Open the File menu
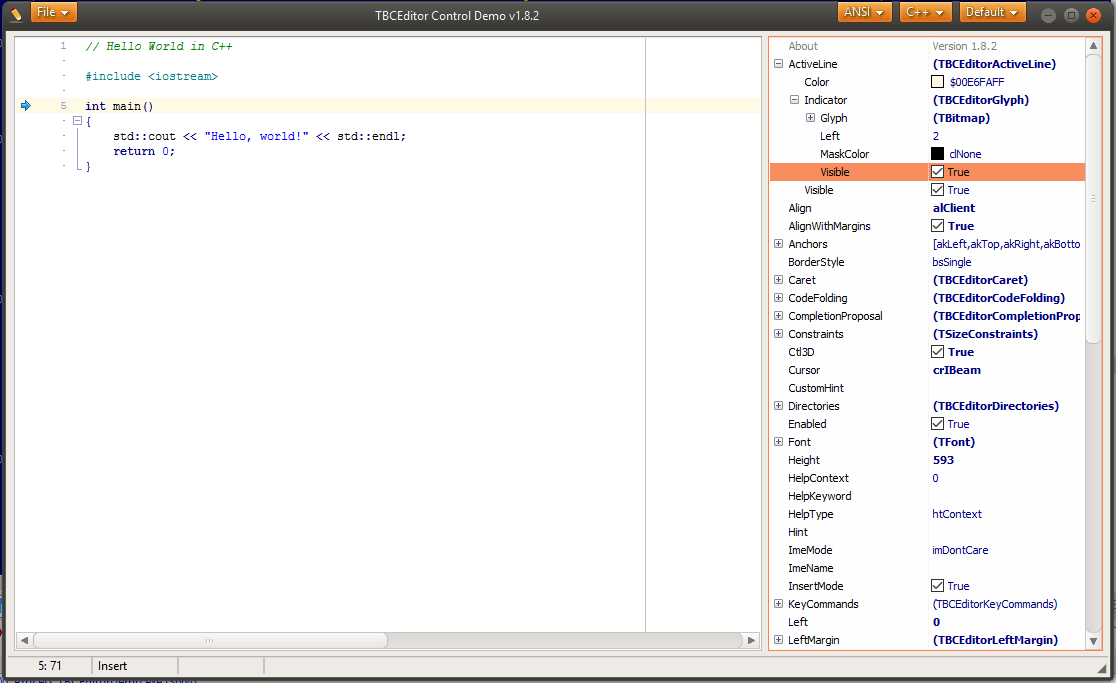Image resolution: width=1116 pixels, height=683 pixels. coord(53,13)
